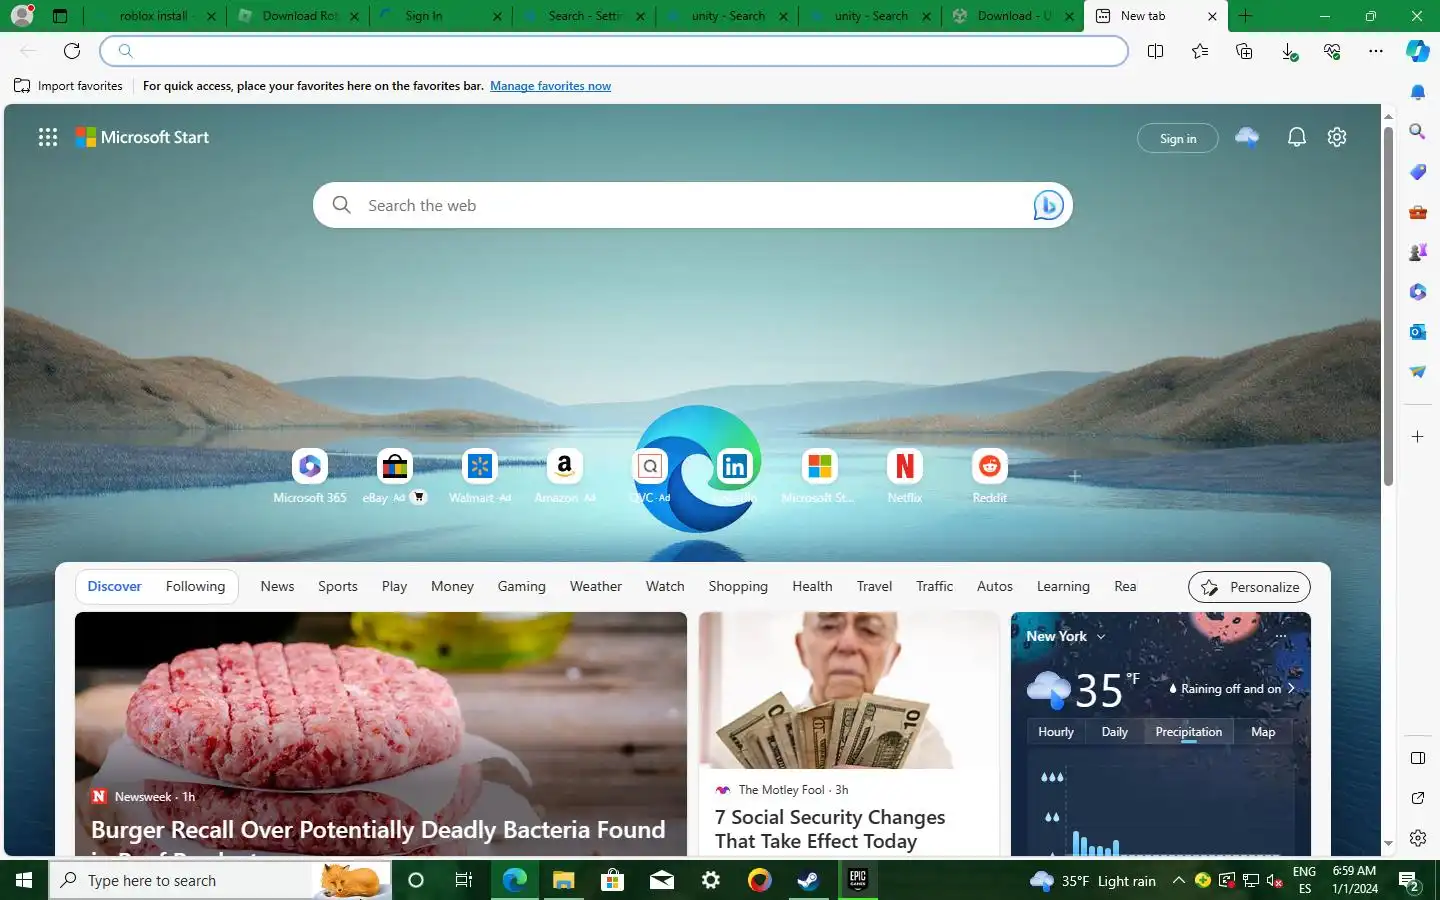Viewport: 1440px width, 900px height.
Task: Click Import favorites
Action: point(68,86)
